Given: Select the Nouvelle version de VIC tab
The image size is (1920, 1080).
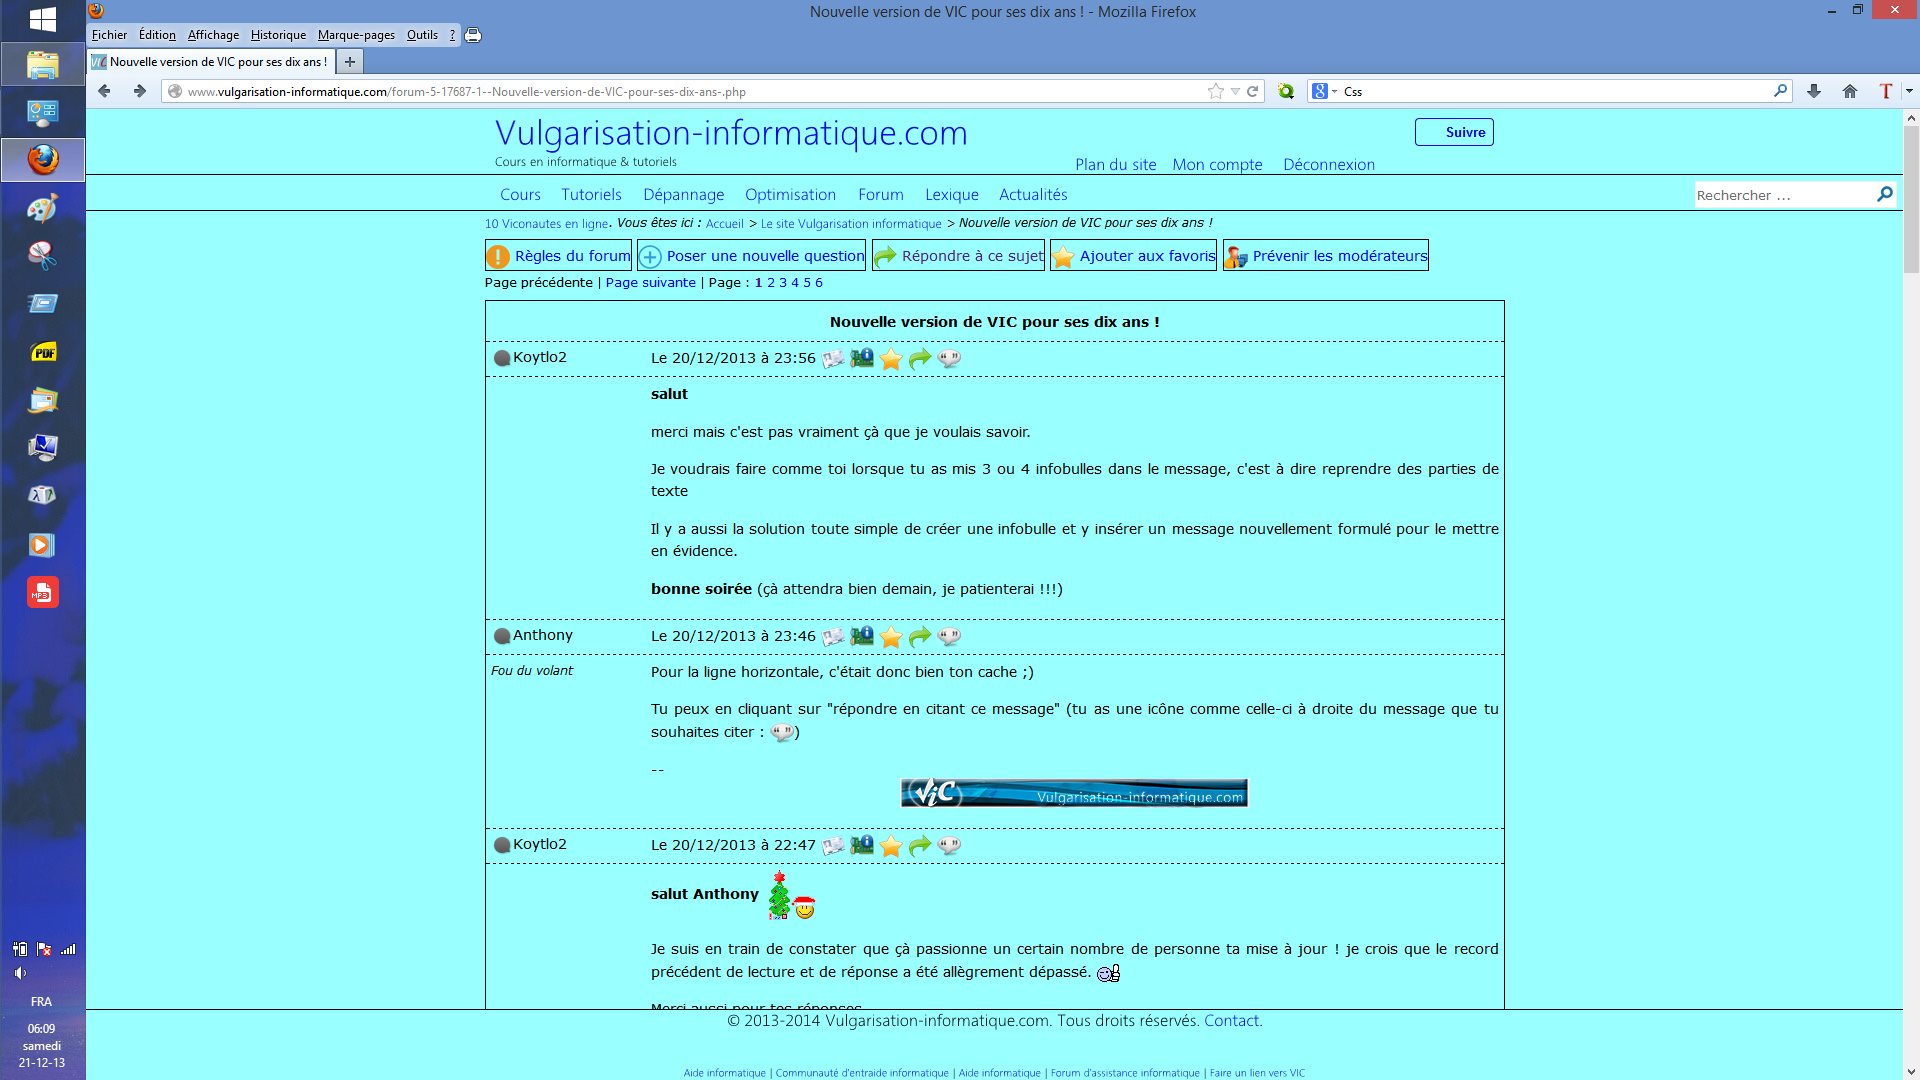Looking at the screenshot, I should [210, 62].
